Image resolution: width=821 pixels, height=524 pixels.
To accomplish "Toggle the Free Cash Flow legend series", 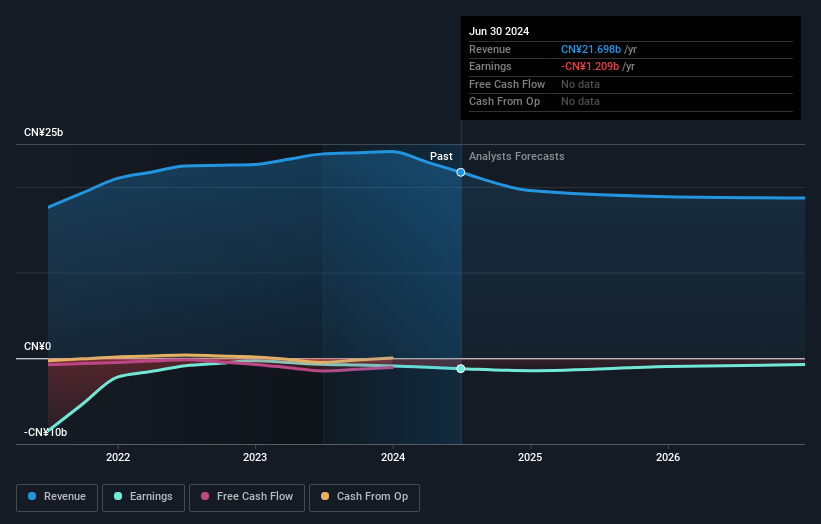I will tap(247, 497).
